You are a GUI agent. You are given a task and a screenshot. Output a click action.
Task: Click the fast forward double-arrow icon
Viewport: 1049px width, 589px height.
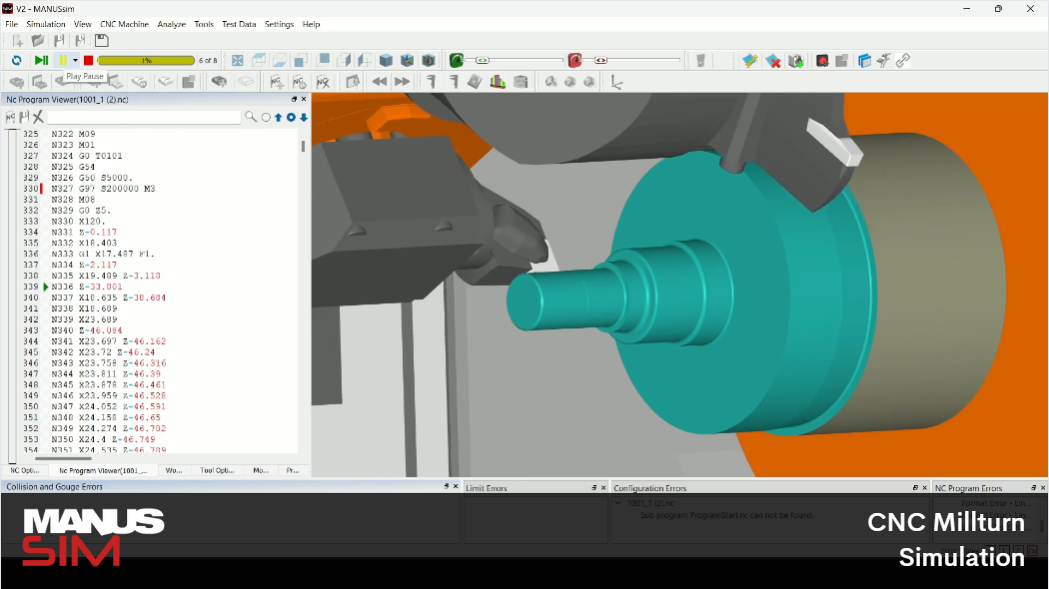(402, 82)
